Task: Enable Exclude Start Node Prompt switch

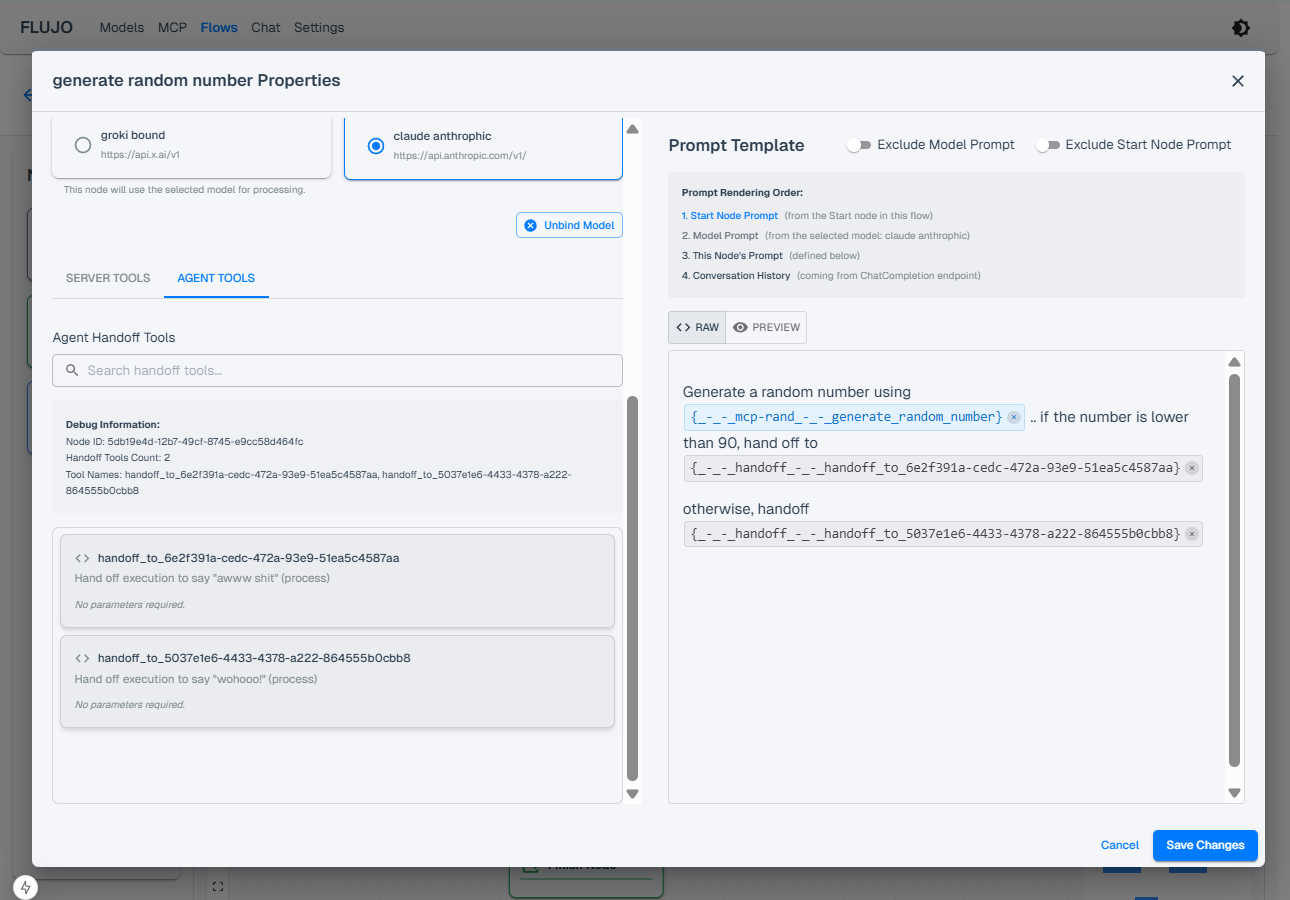Action: [x=1047, y=145]
